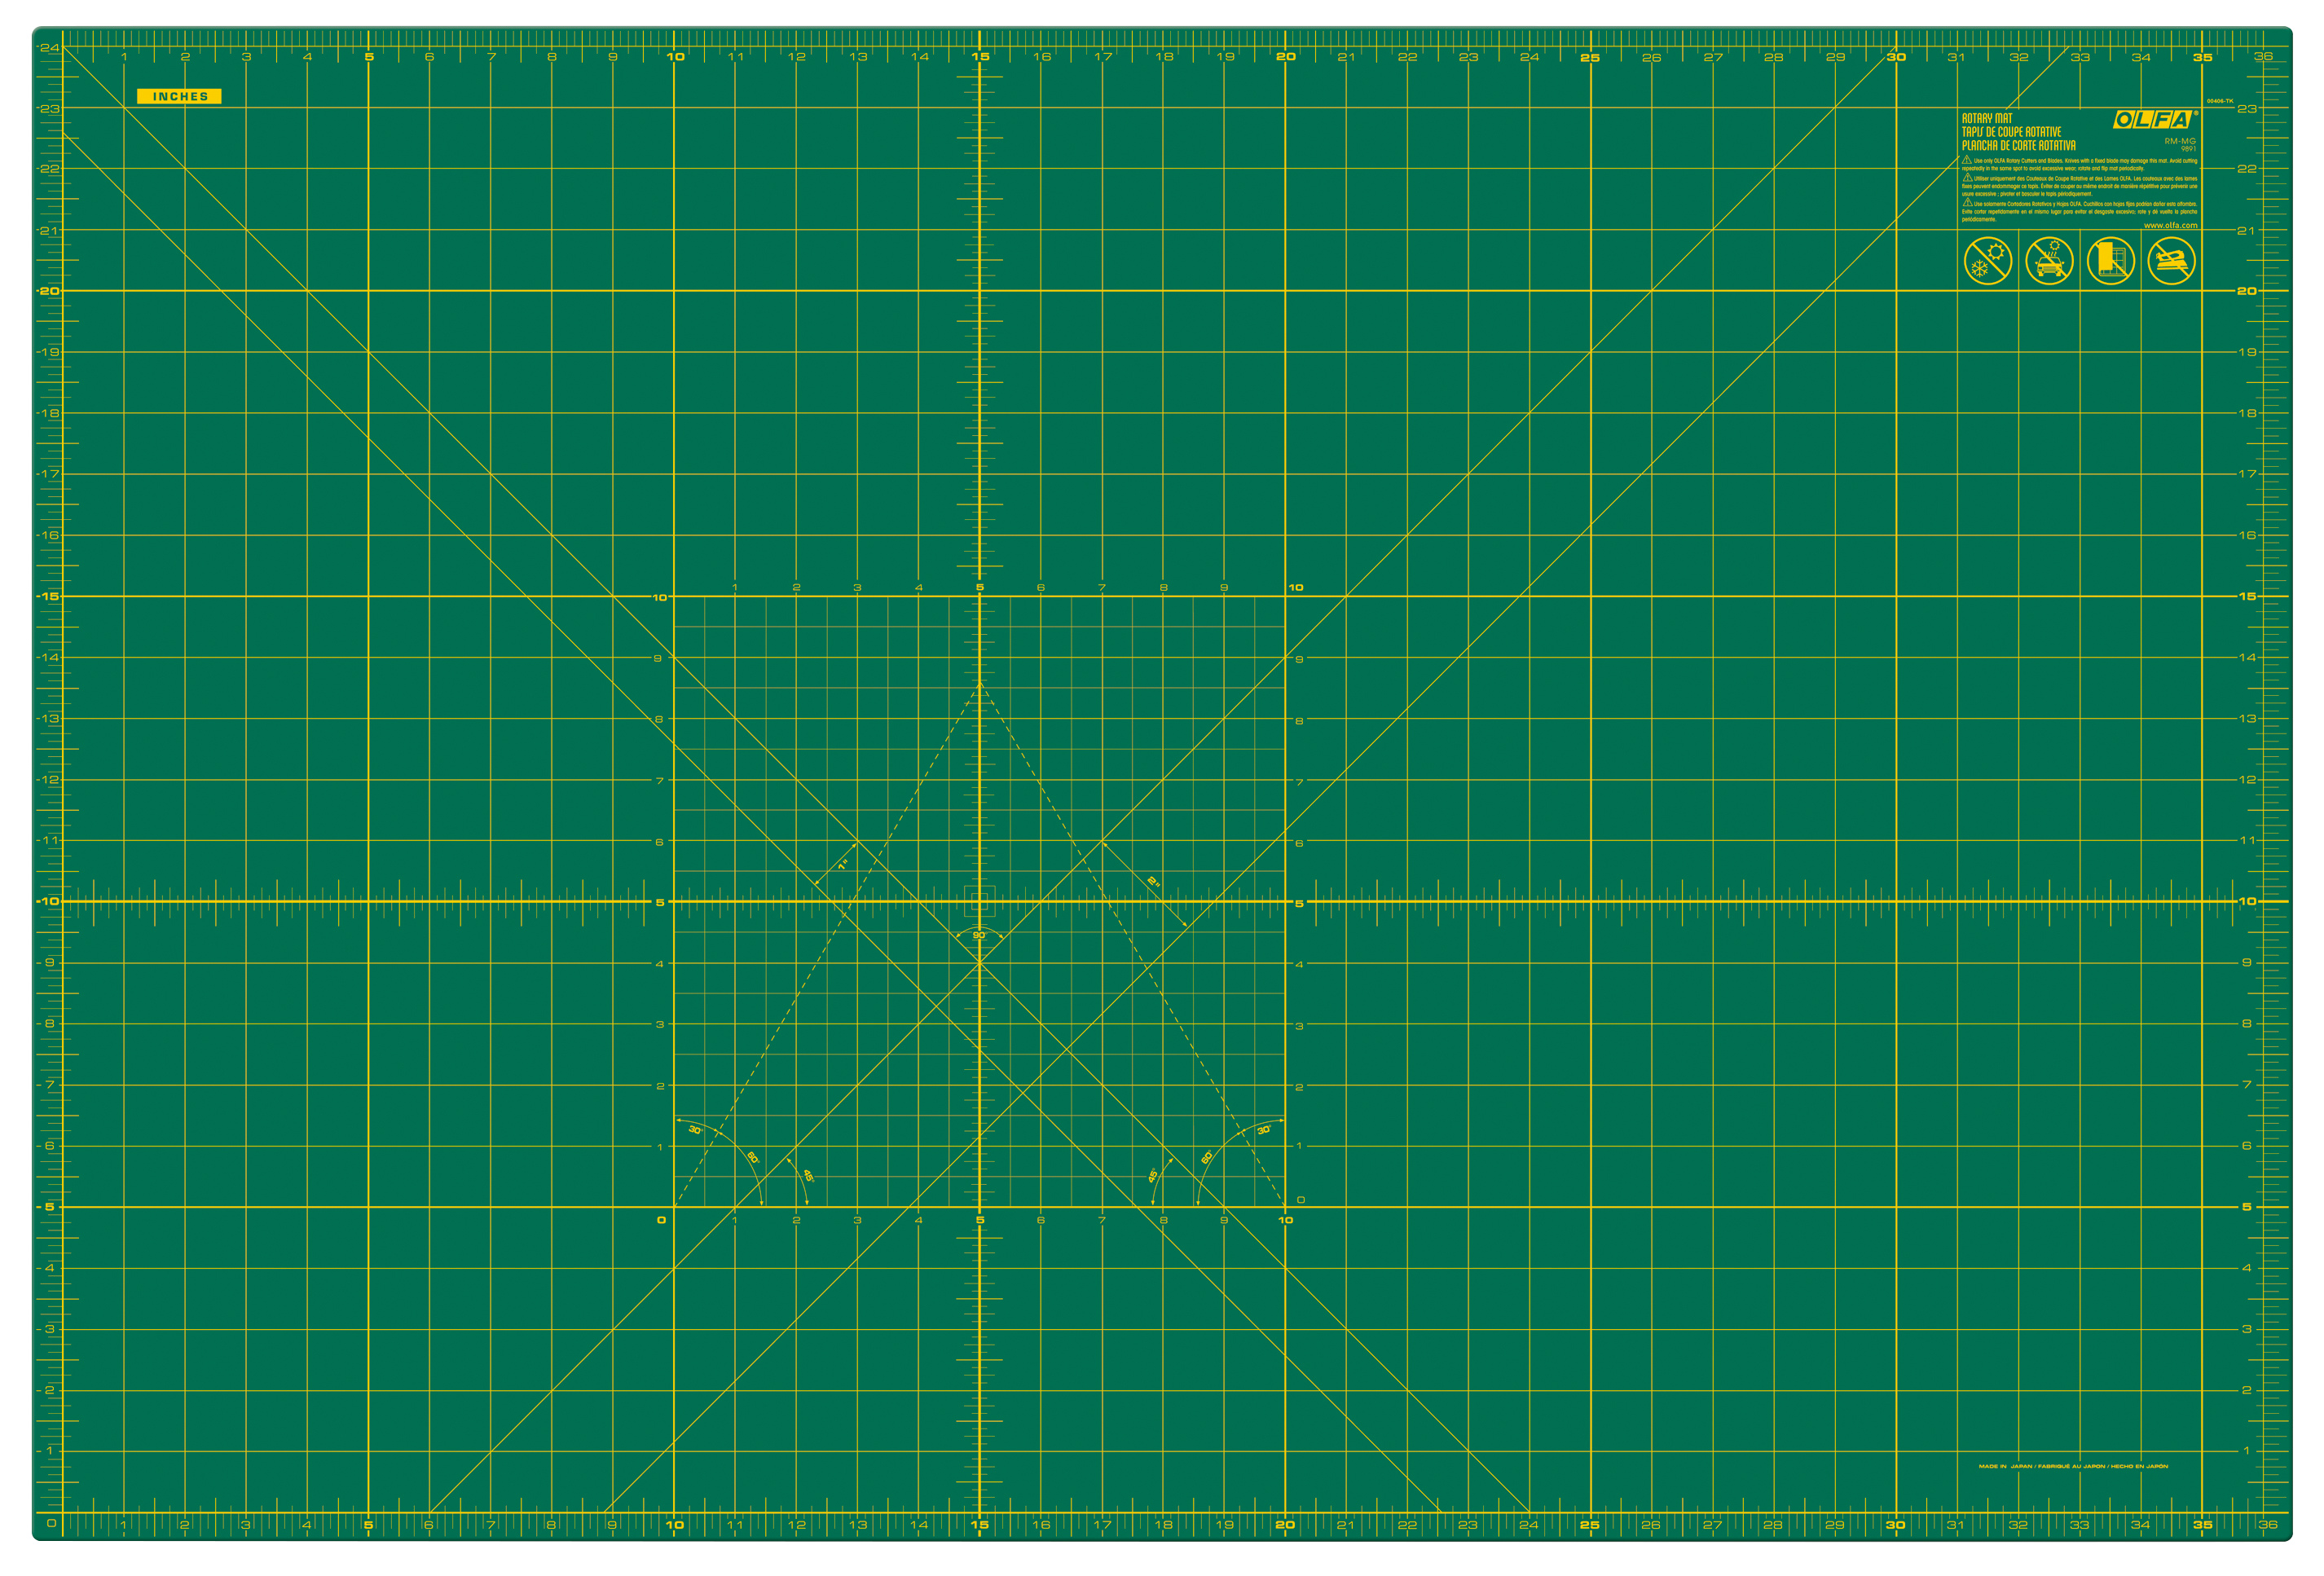Click the RM-MG model number
Viewport: 2324px width, 1576px height.
click(2180, 142)
